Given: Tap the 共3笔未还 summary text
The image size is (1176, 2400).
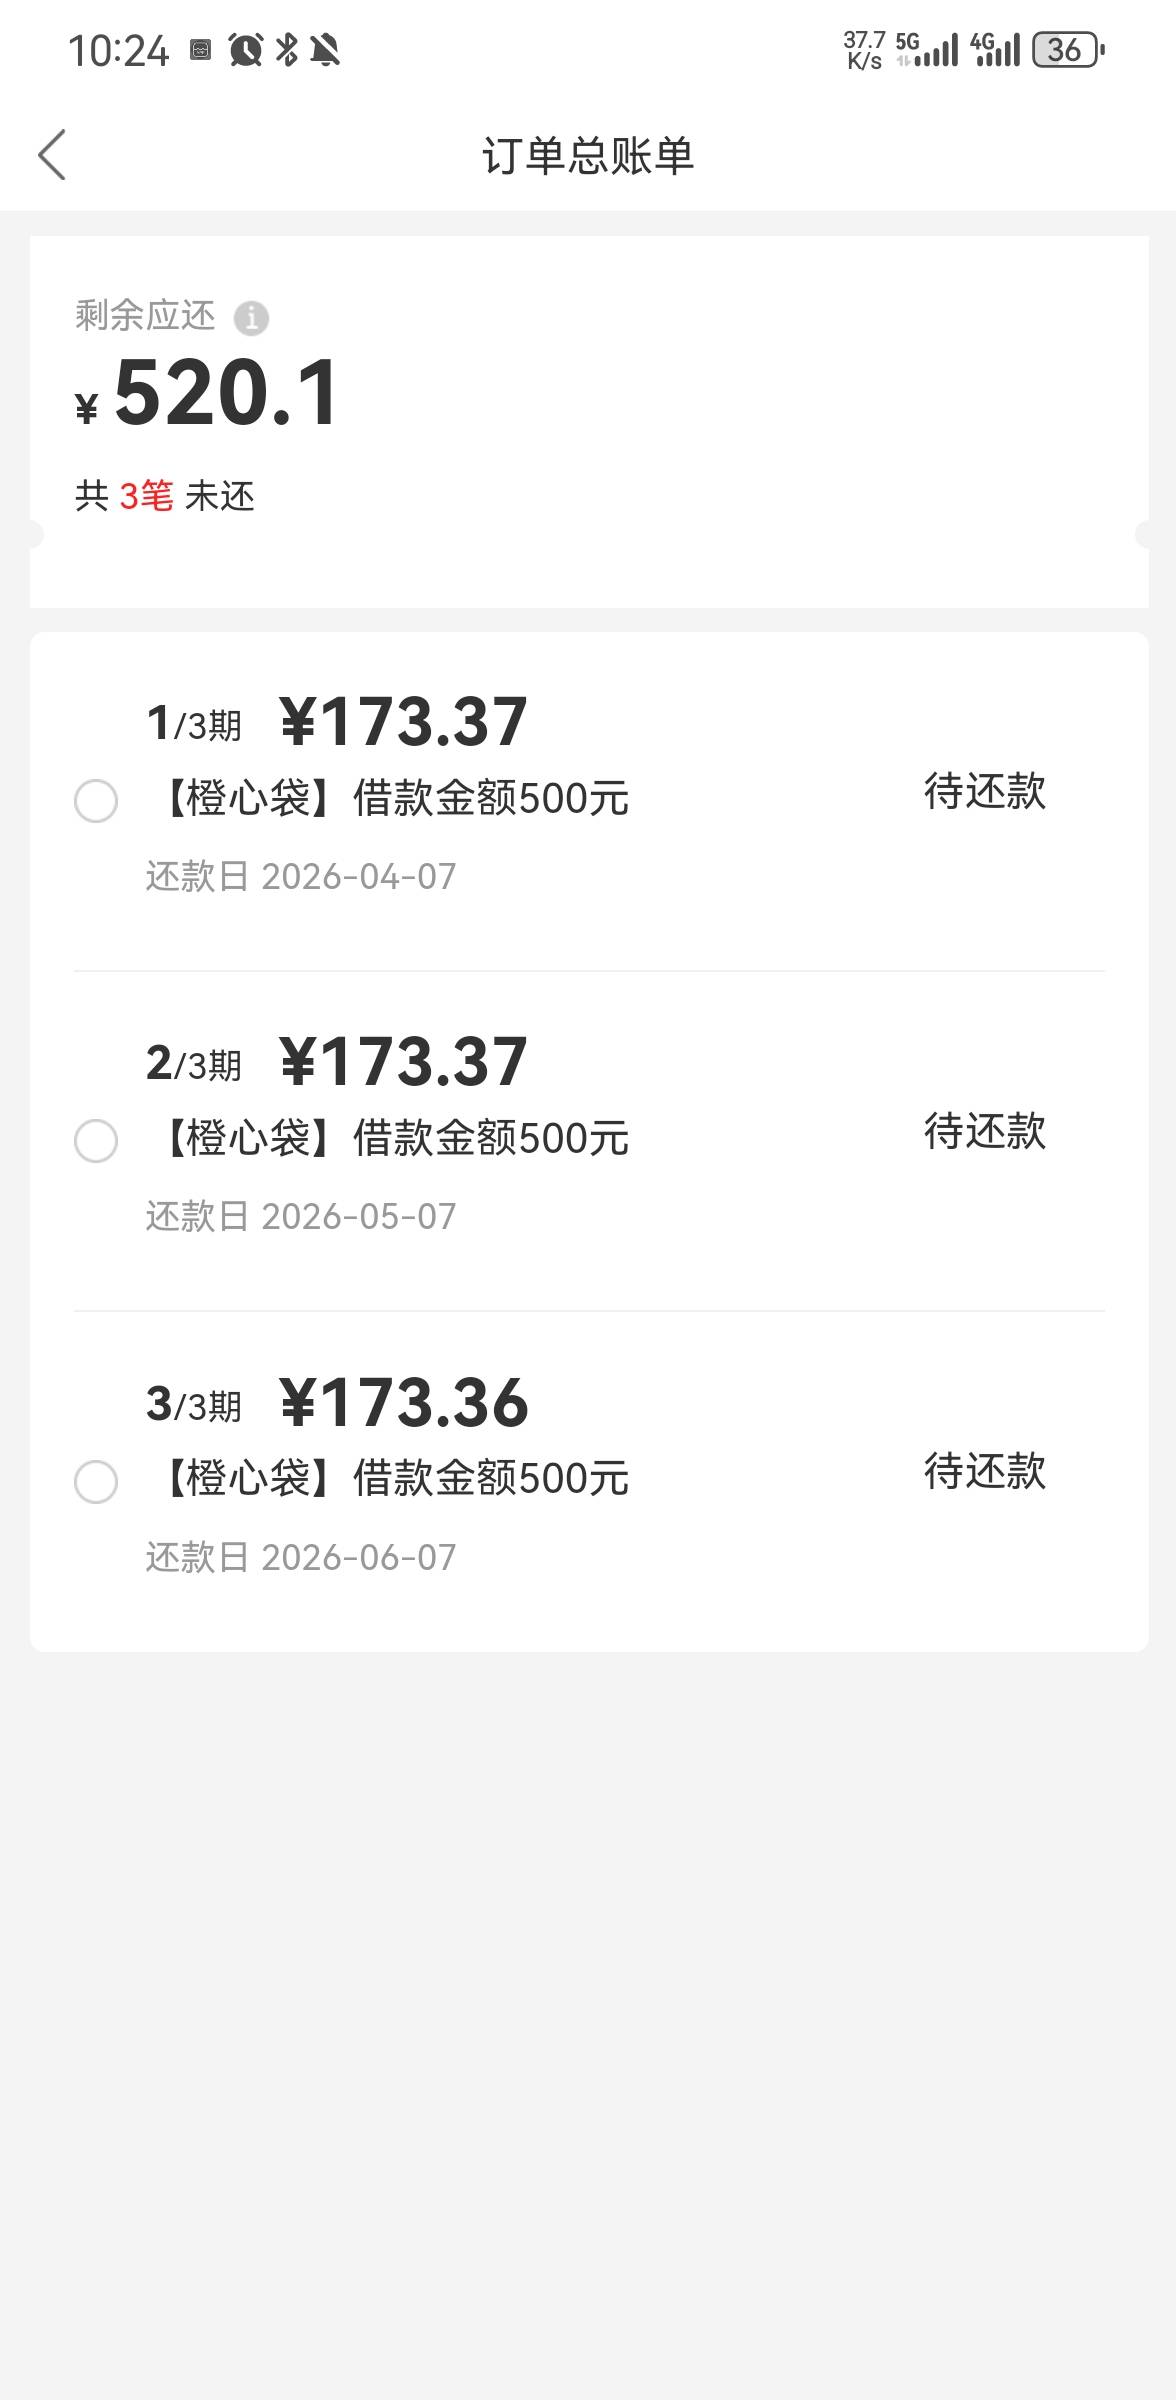Looking at the screenshot, I should click(x=165, y=496).
